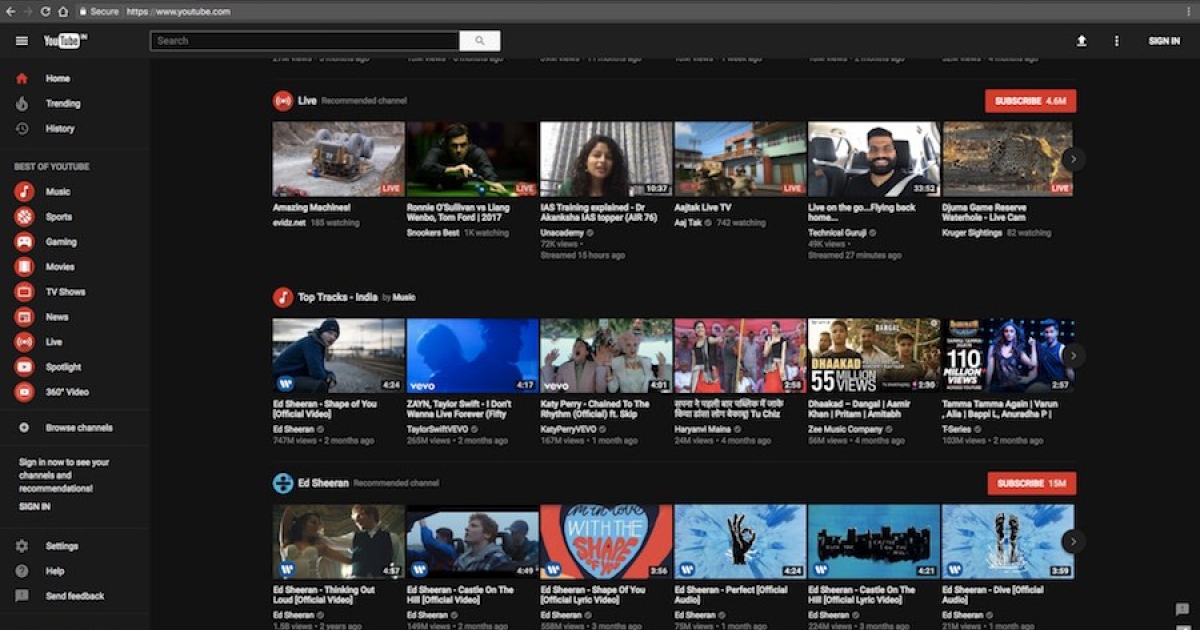
Task: Click the upload video icon
Action: tap(1081, 41)
